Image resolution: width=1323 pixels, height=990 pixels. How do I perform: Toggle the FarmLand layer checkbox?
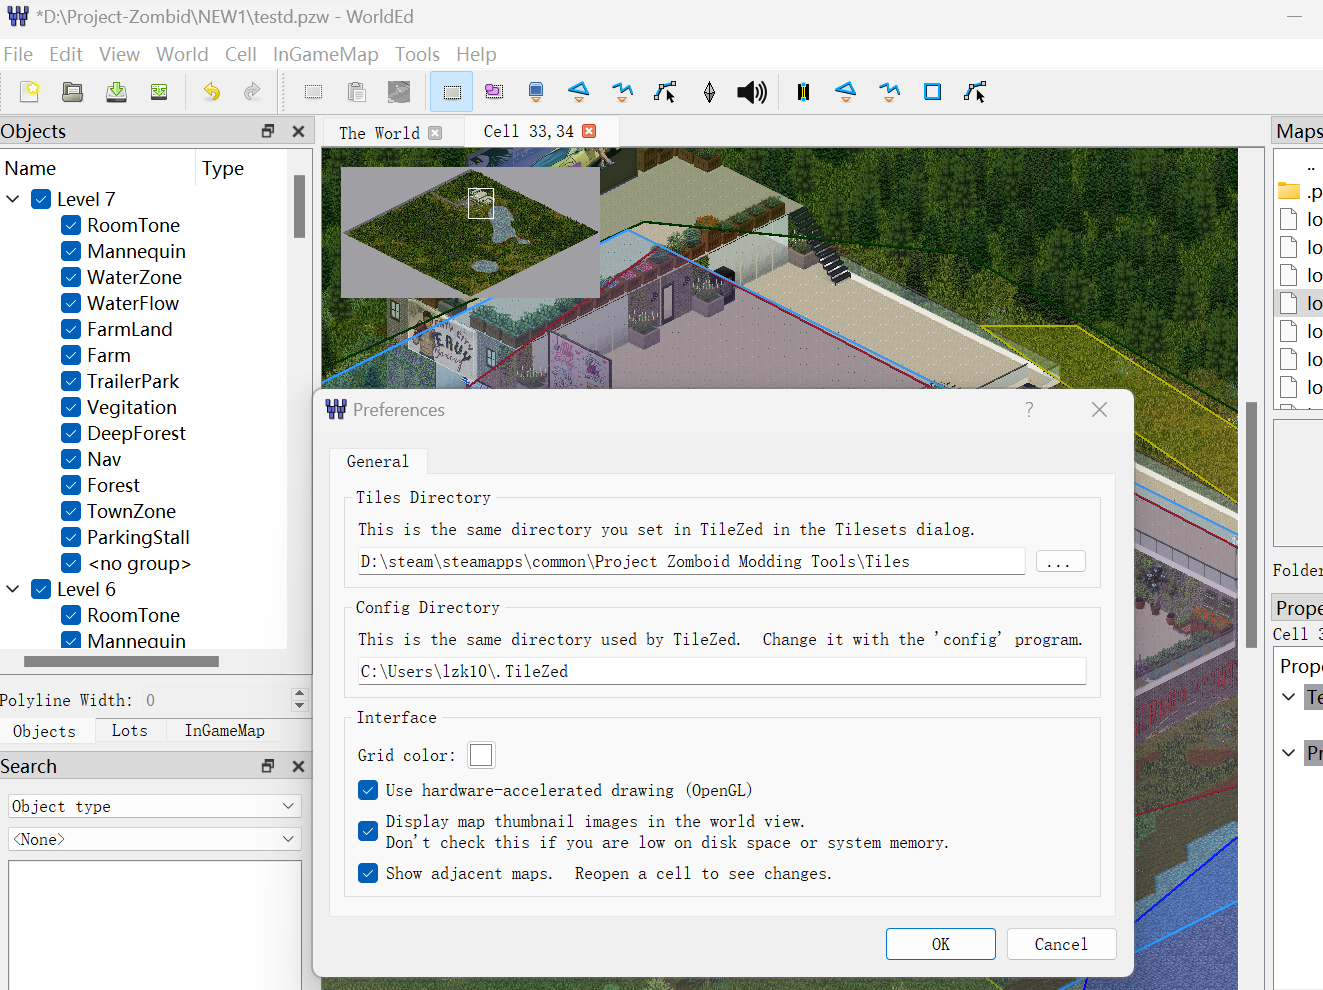click(71, 329)
